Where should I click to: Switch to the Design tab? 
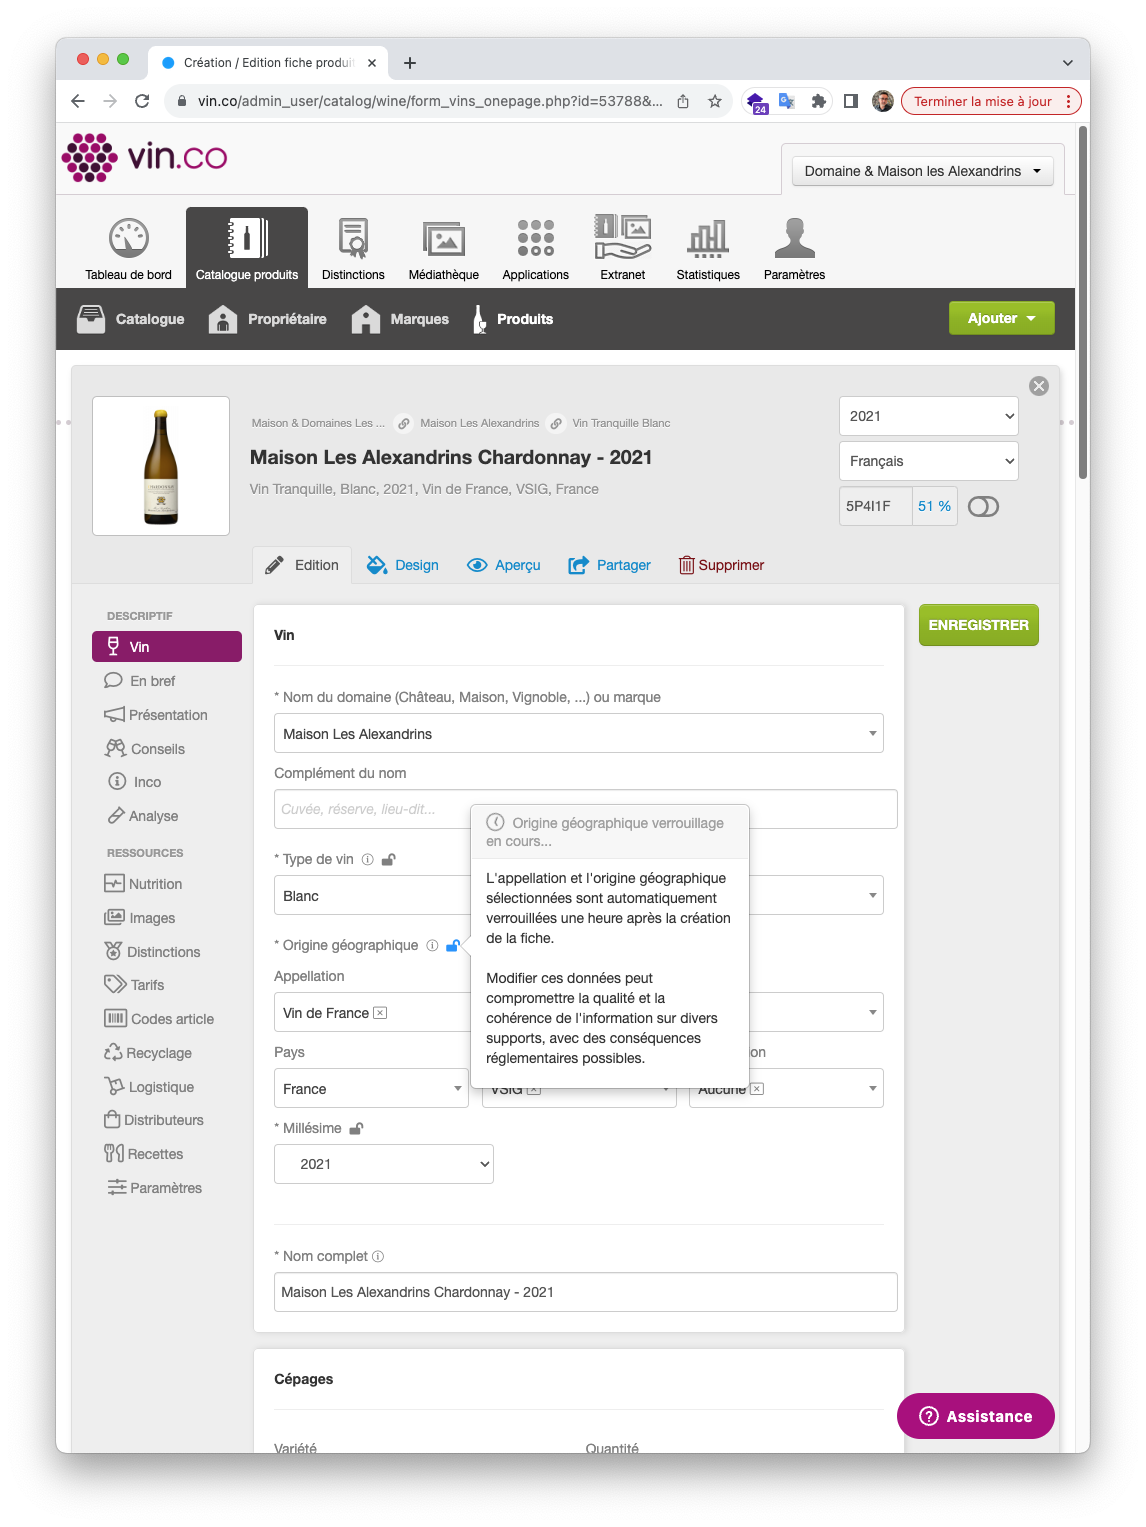tap(403, 565)
